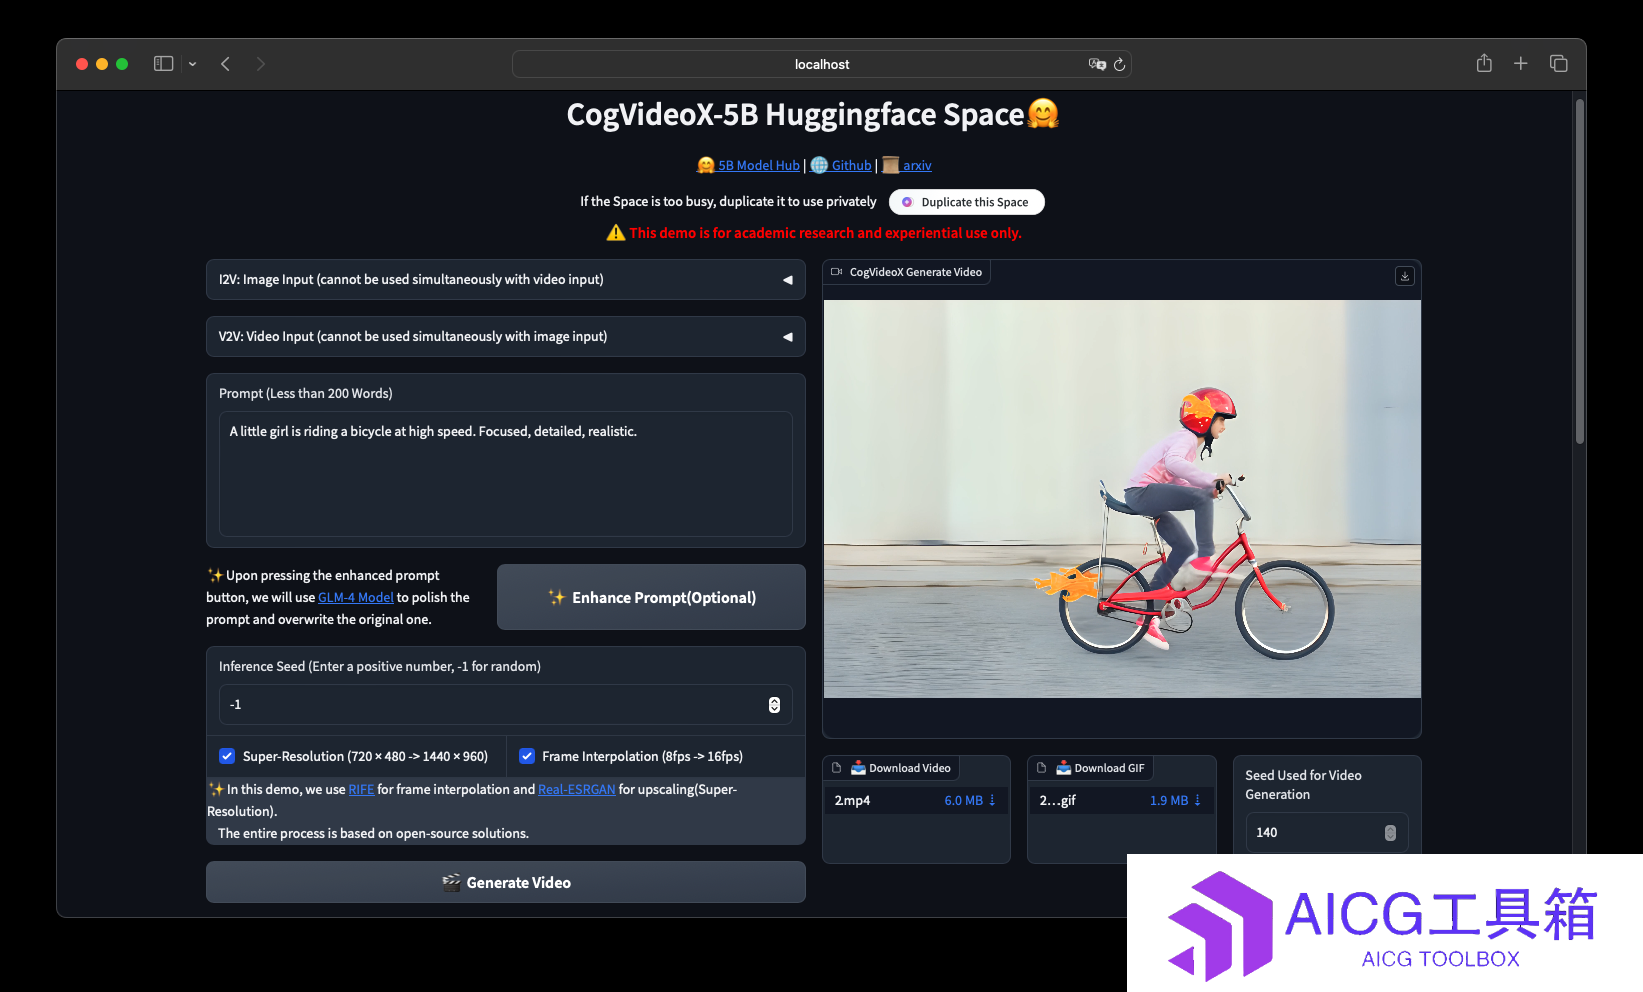
Task: Click the red academic use warning text
Action: click(825, 233)
